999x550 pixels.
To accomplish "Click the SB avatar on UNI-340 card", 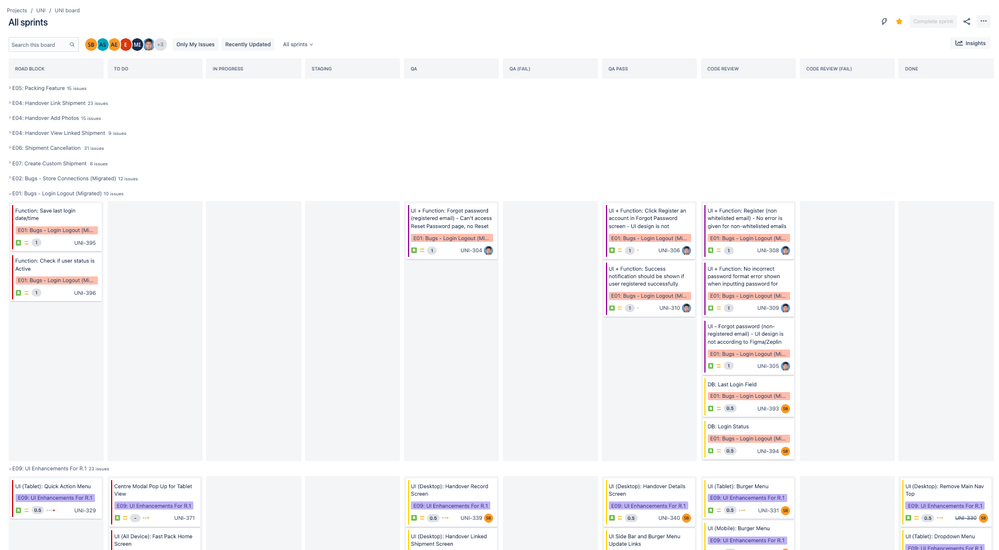I will [686, 518].
